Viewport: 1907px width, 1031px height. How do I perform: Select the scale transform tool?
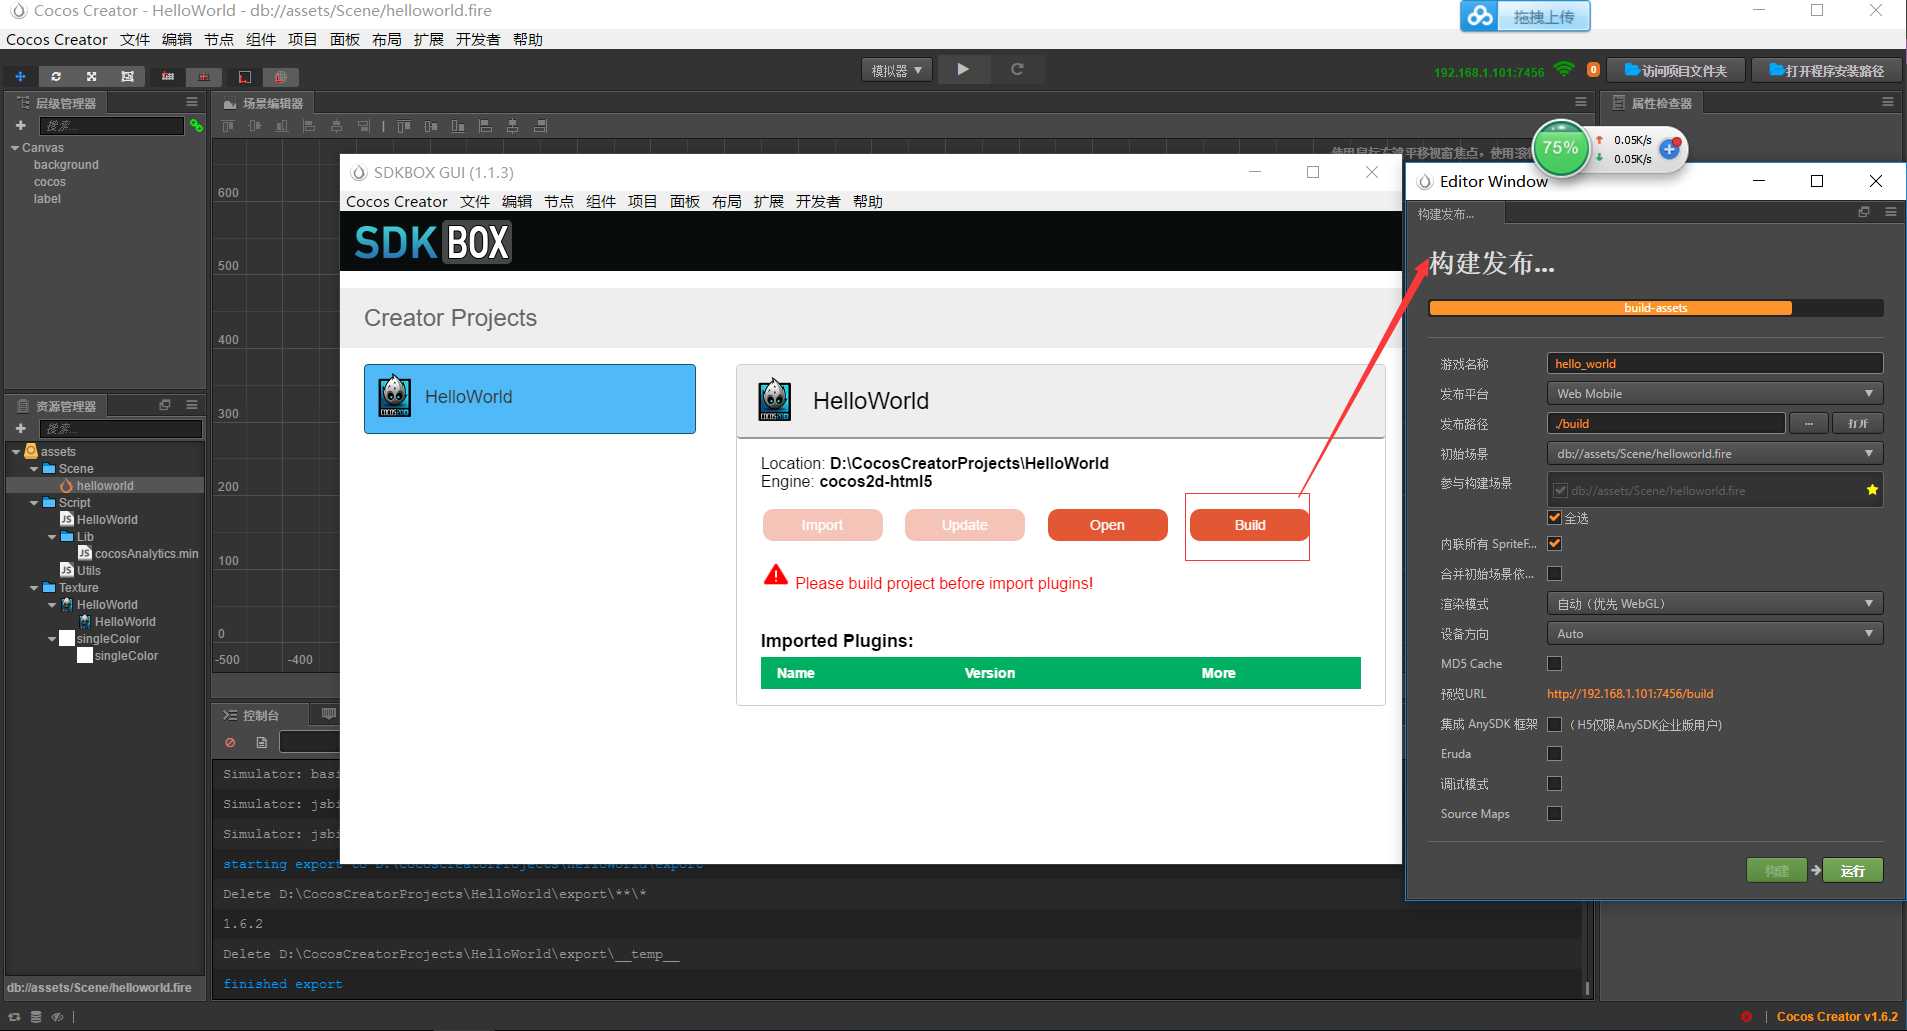coord(91,76)
